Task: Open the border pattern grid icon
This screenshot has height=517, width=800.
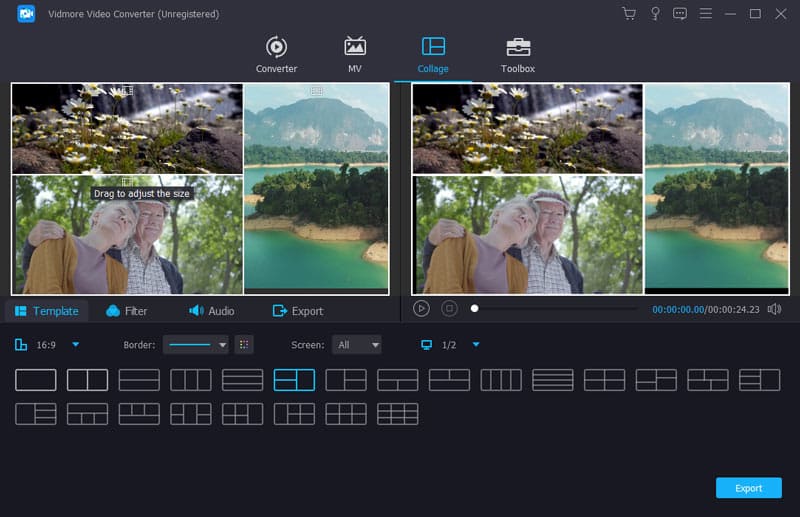Action: 244,345
